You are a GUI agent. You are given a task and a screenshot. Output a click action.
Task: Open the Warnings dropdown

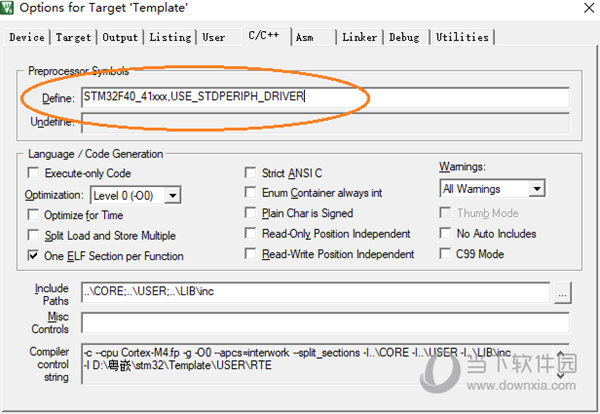pyautogui.click(x=537, y=189)
